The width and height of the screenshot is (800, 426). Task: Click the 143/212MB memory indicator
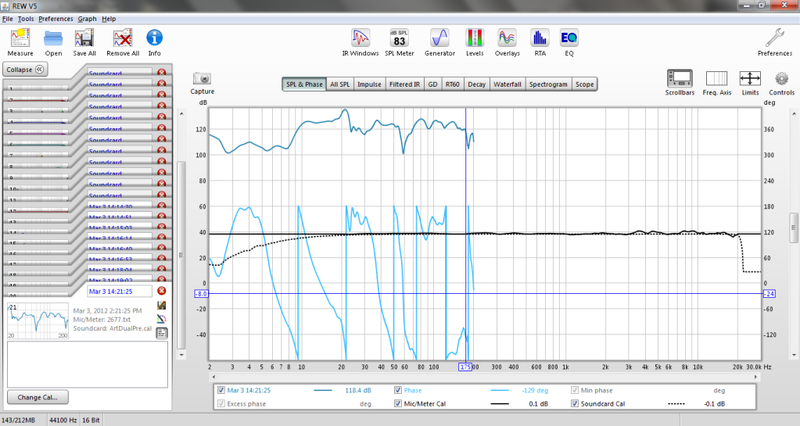click(19, 420)
